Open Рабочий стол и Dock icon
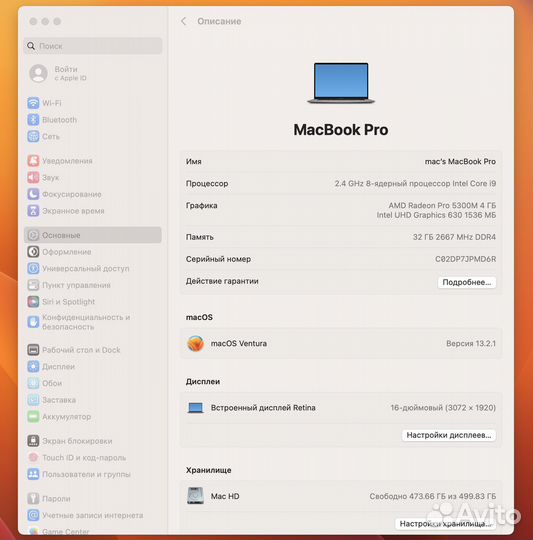 (x=33, y=350)
